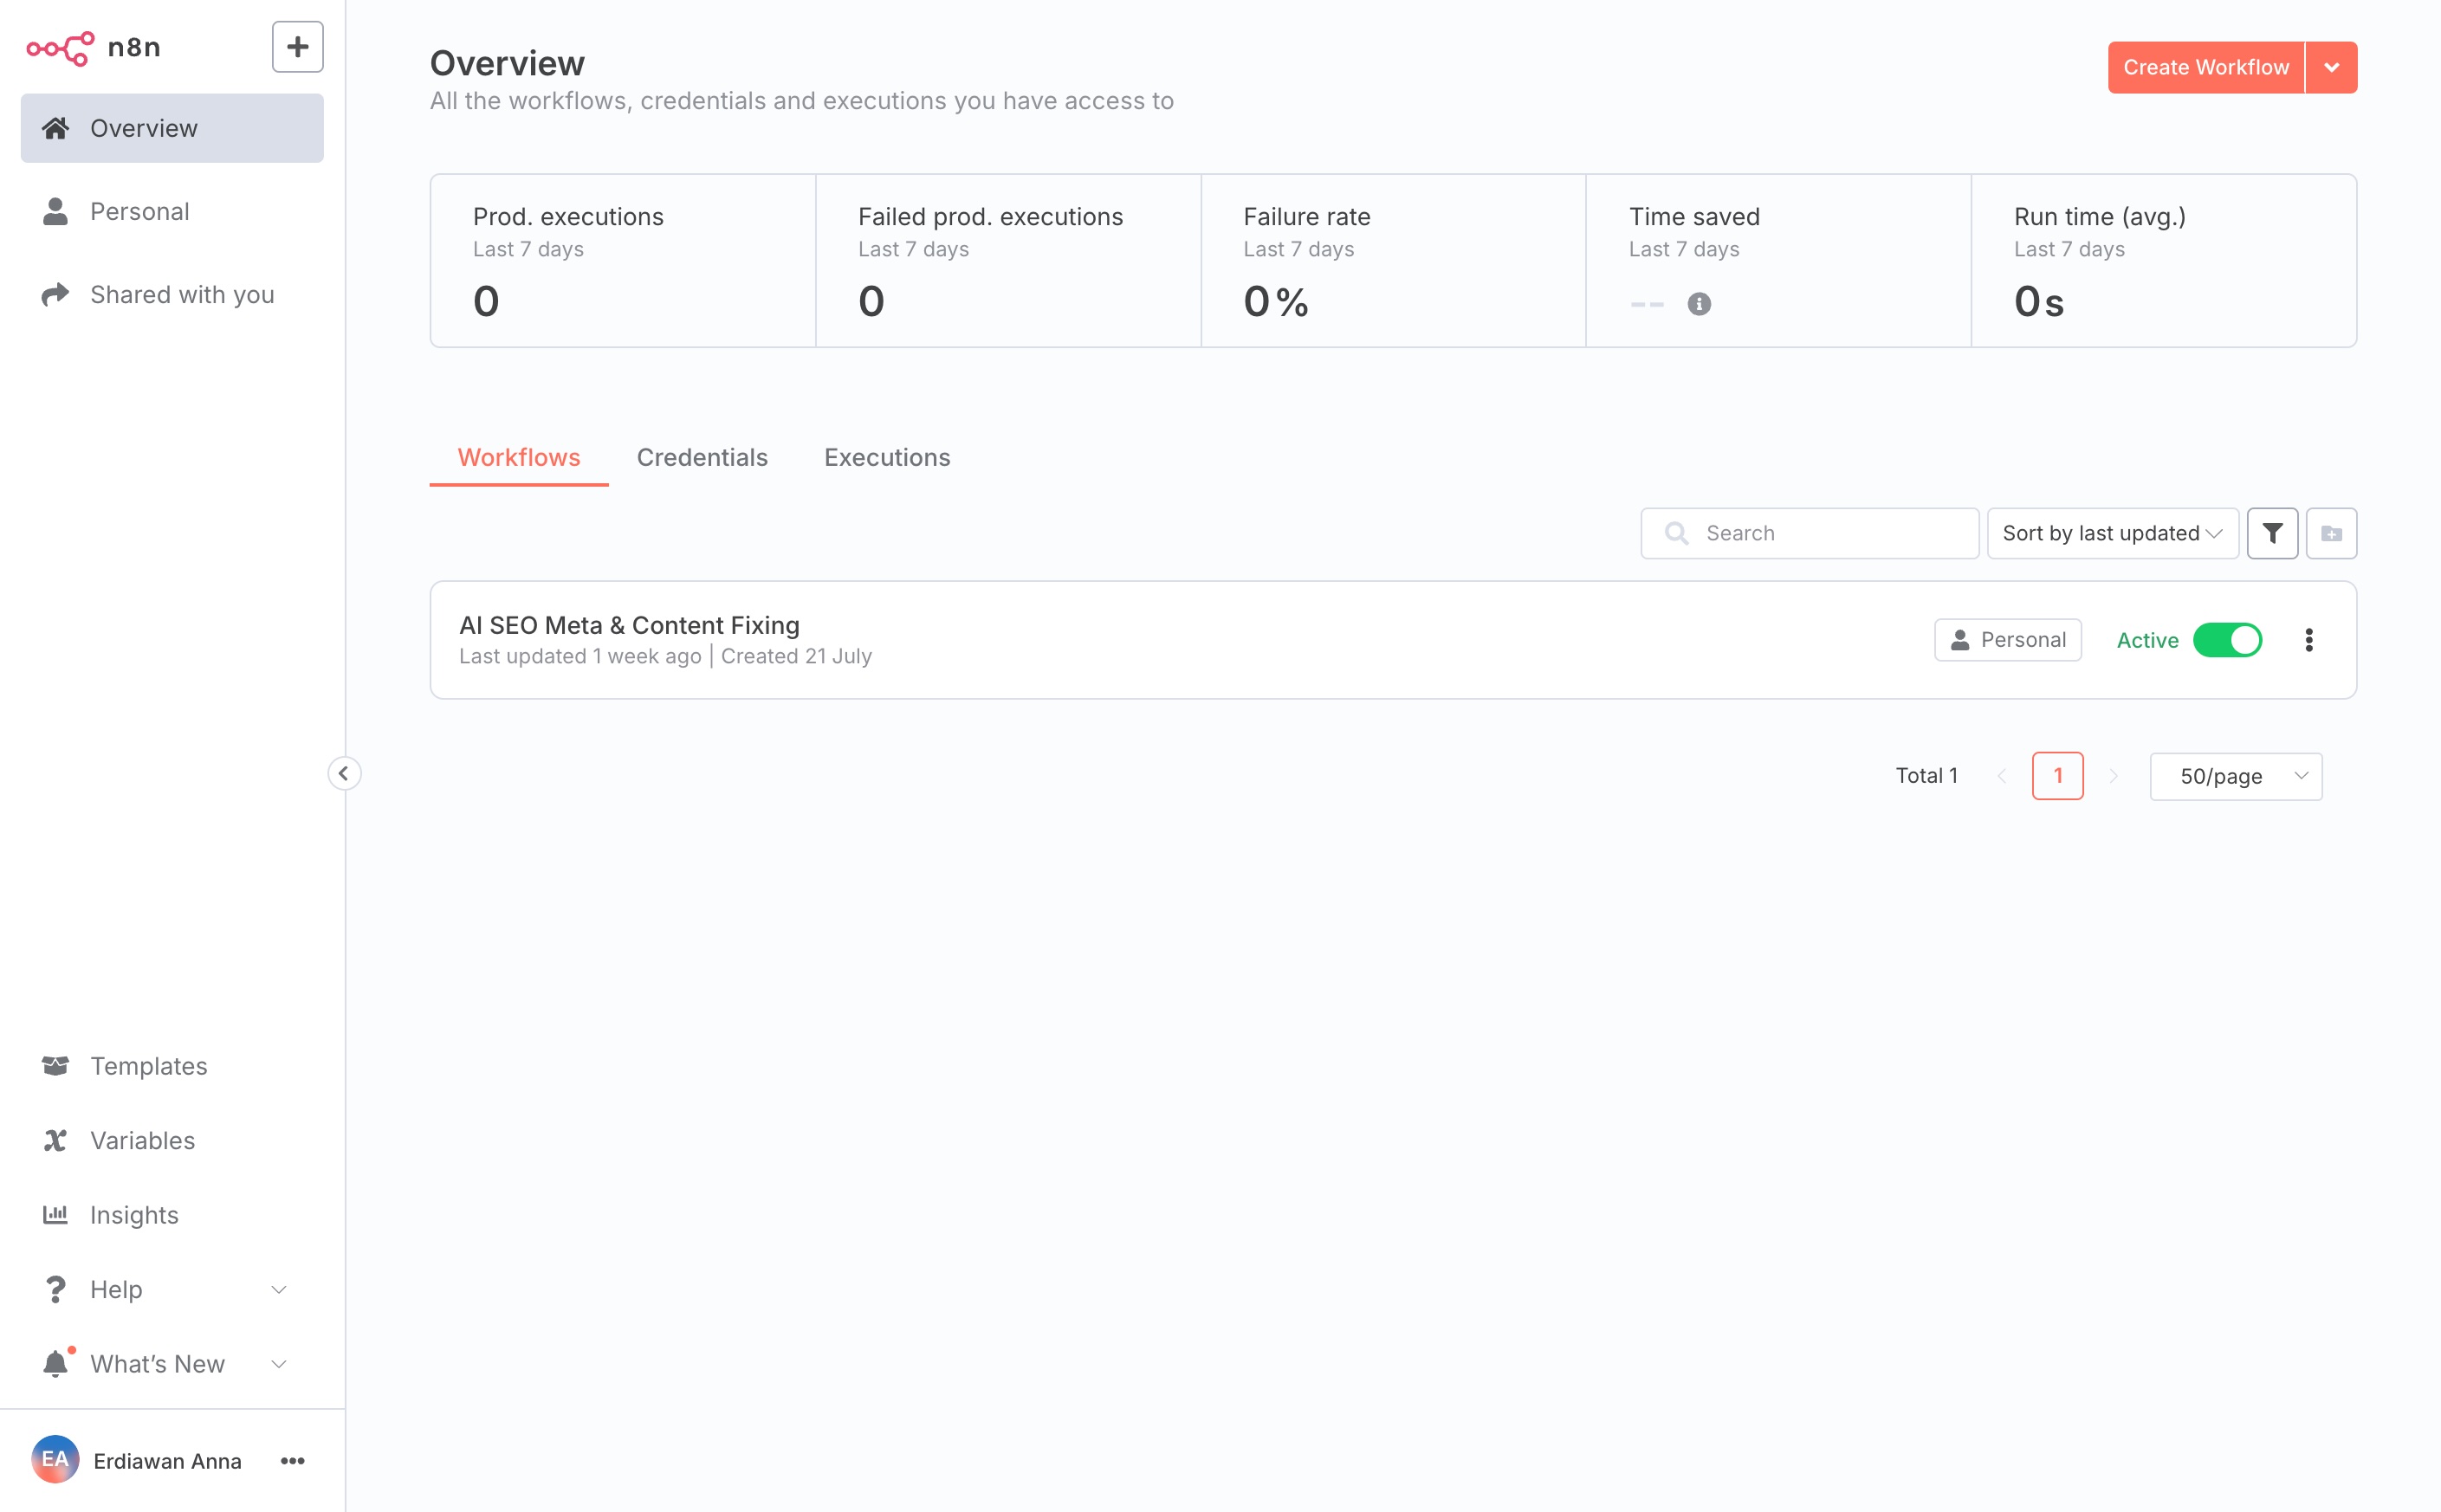Click the filter funnel icon

2272,533
